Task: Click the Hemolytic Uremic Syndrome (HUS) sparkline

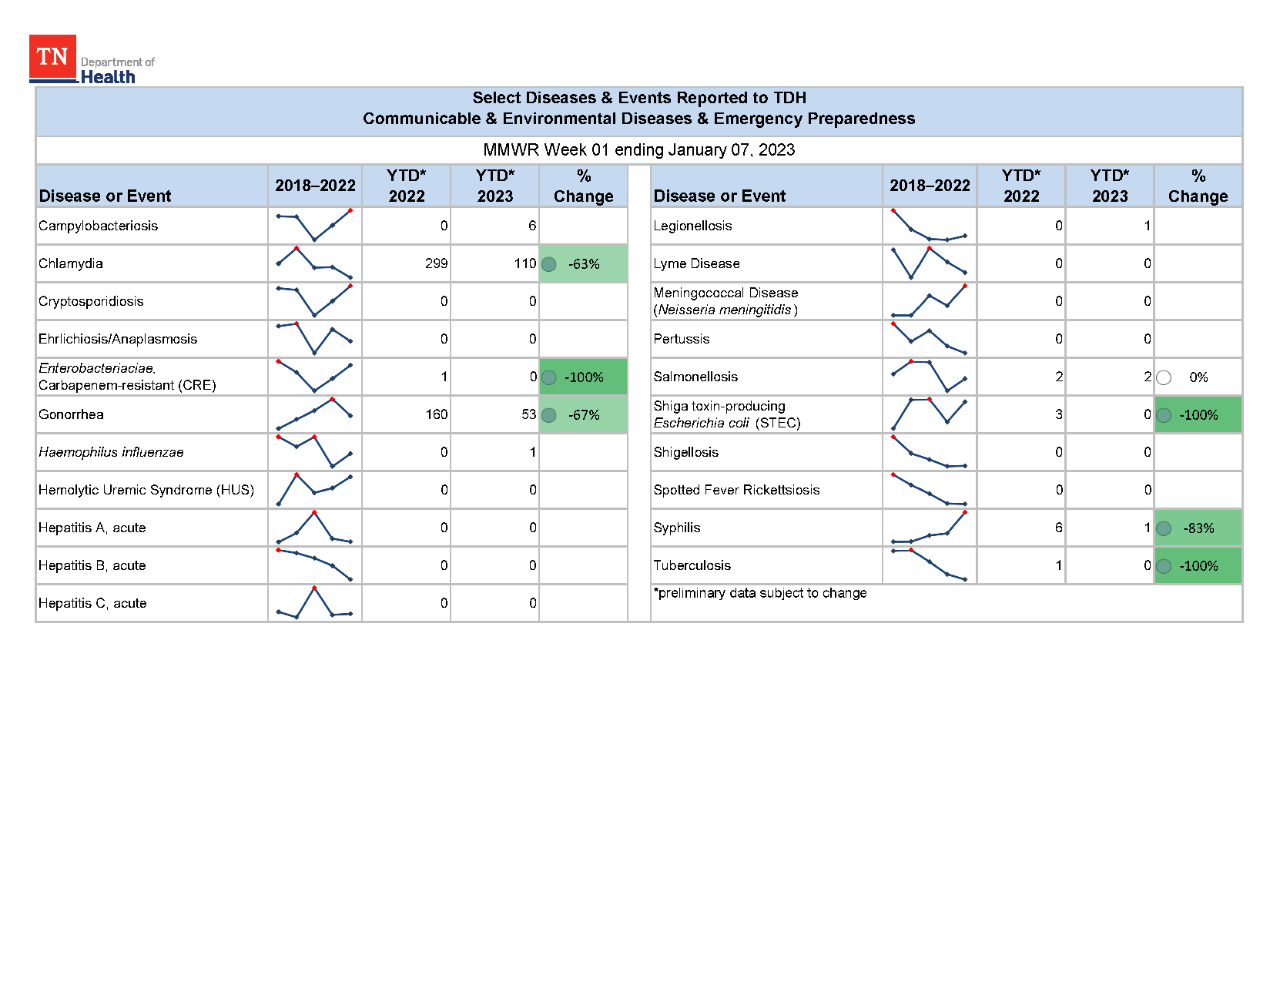Action: pos(314,490)
